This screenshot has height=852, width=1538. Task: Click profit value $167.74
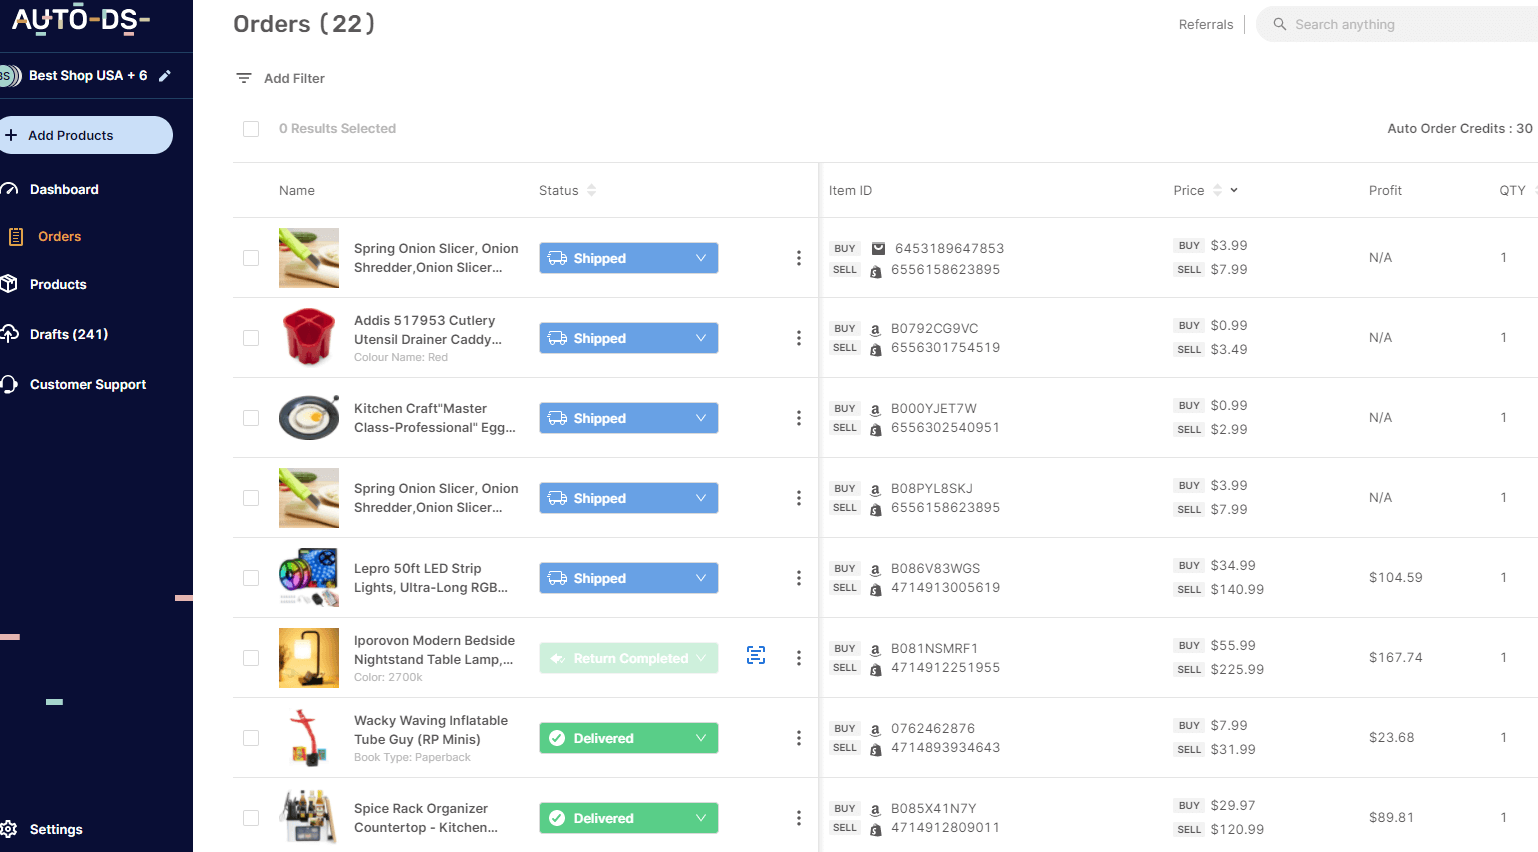coord(1395,657)
